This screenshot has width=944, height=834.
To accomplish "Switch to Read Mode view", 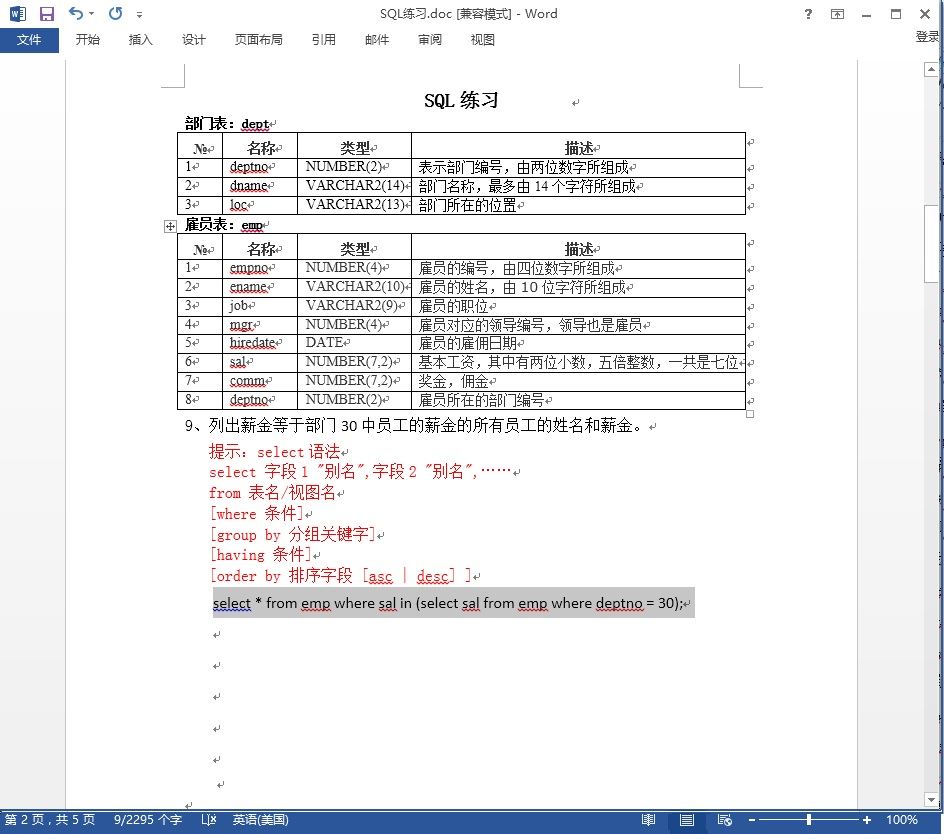I will click(648, 820).
